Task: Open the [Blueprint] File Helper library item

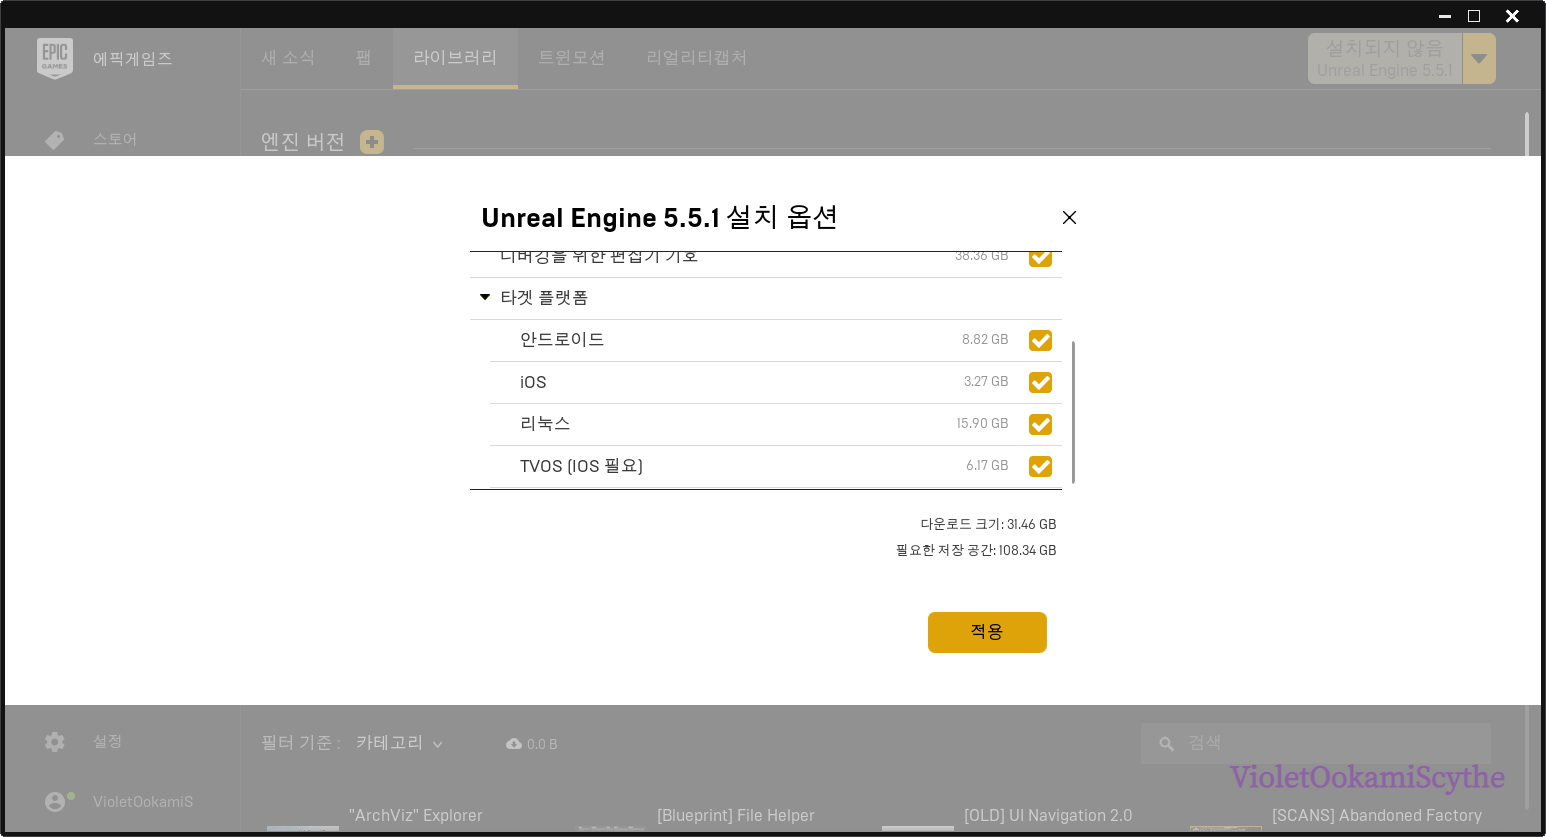Action: coord(736,816)
